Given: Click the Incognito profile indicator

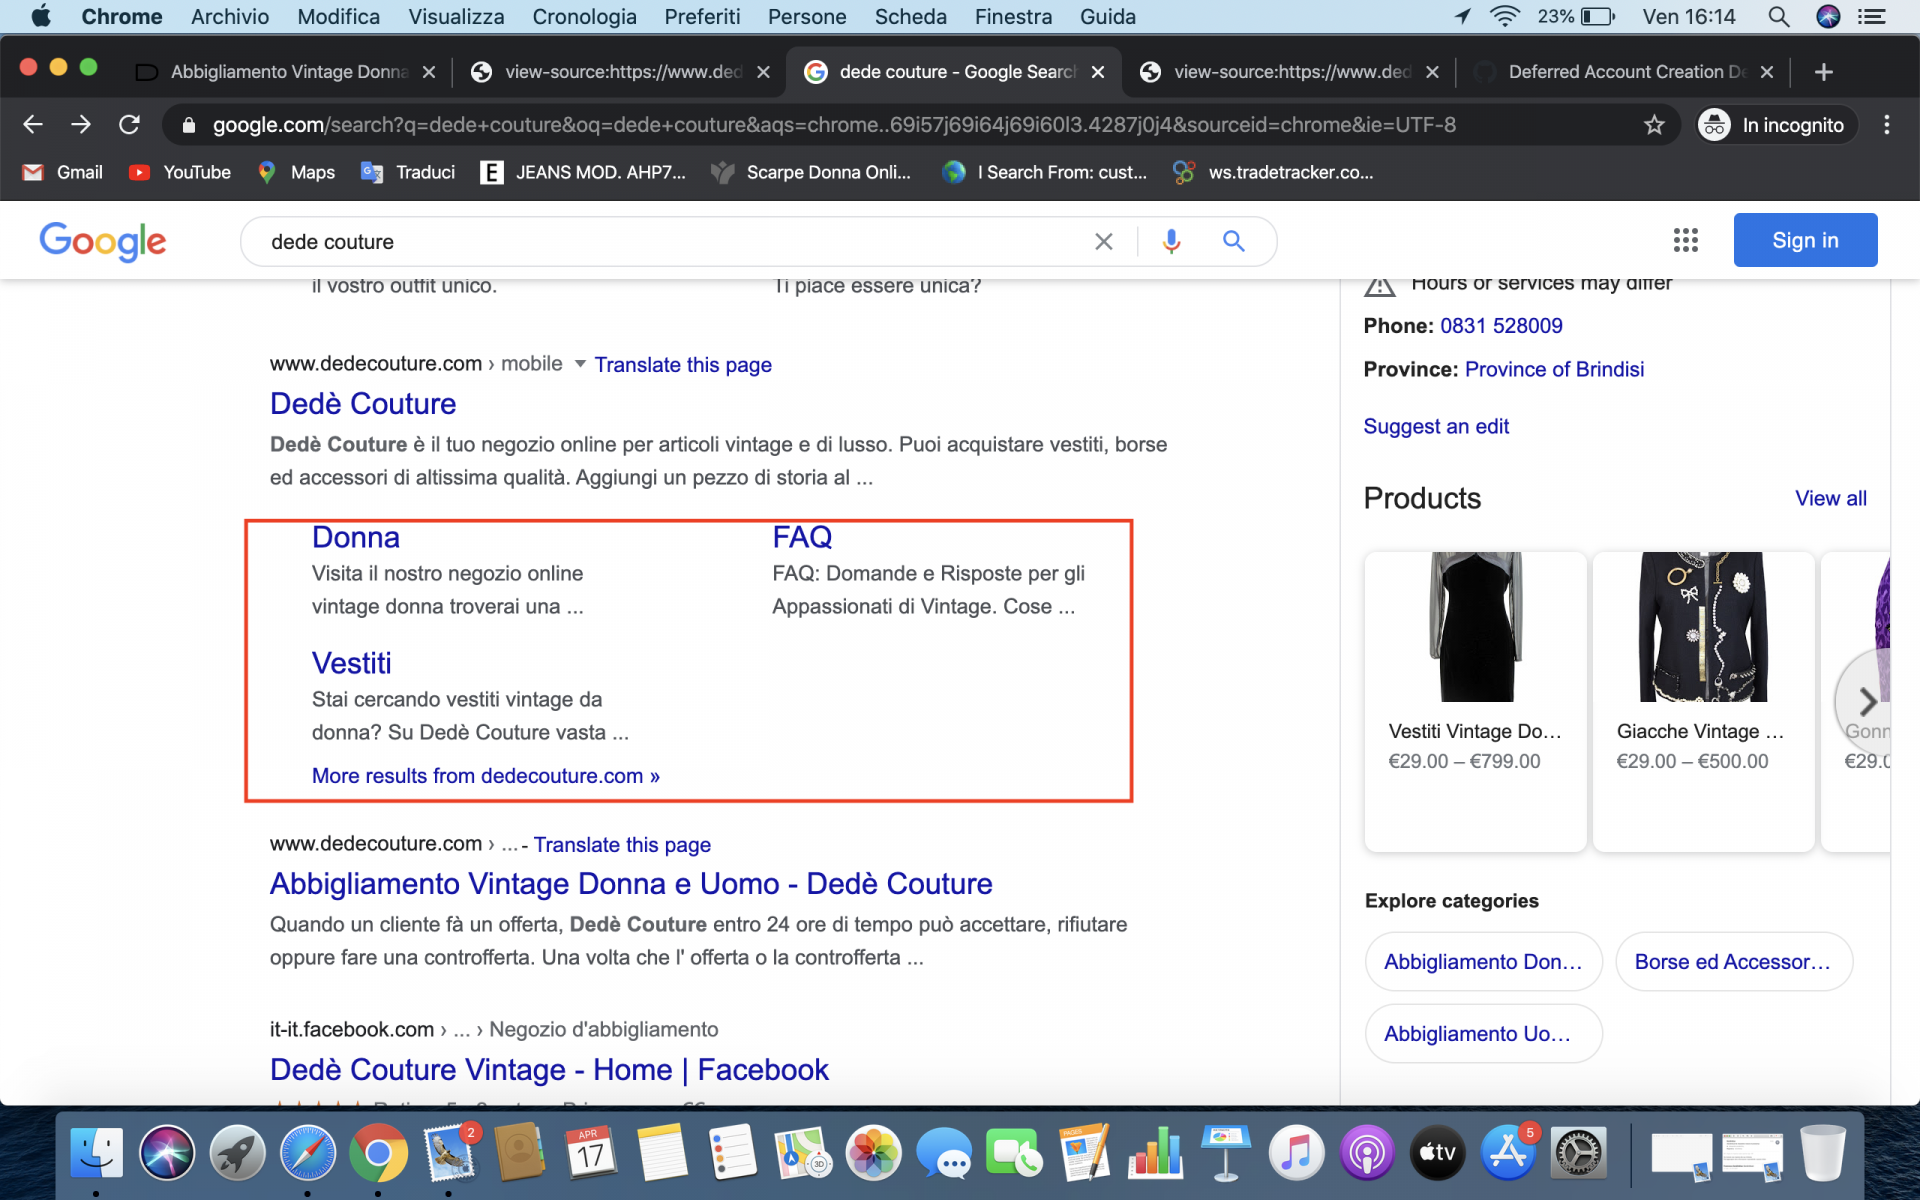Looking at the screenshot, I should 1776,125.
